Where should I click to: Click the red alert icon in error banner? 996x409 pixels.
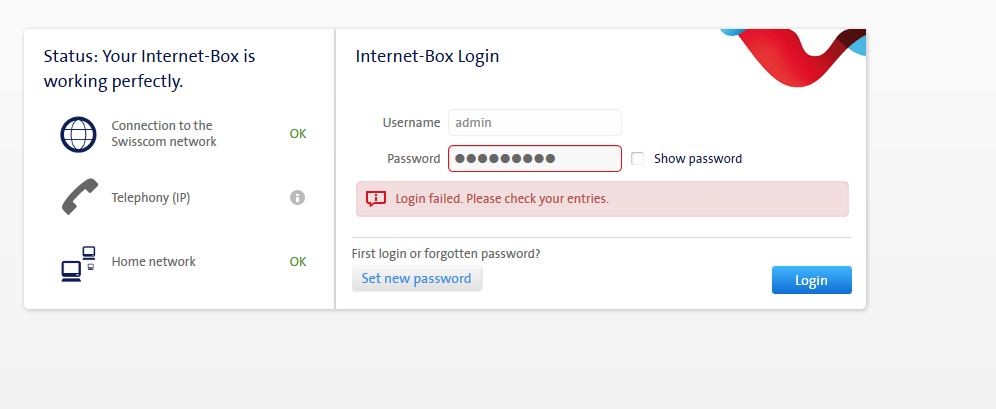click(376, 198)
